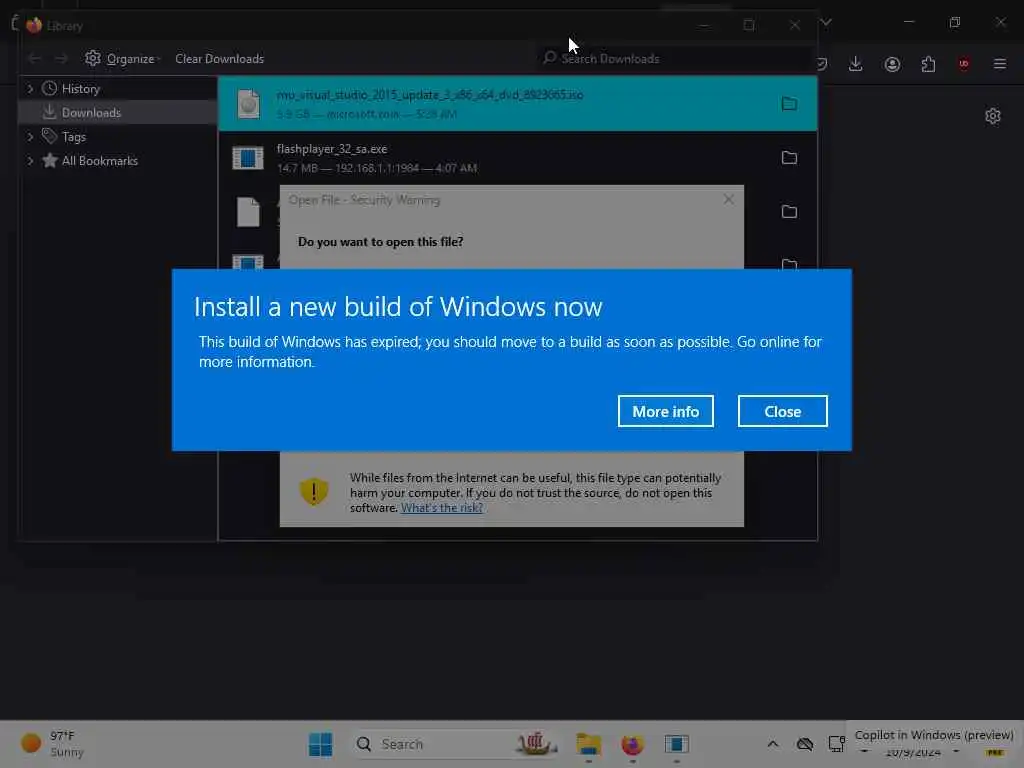Click the display network tray icon
This screenshot has height=768, width=1024.
(x=836, y=744)
